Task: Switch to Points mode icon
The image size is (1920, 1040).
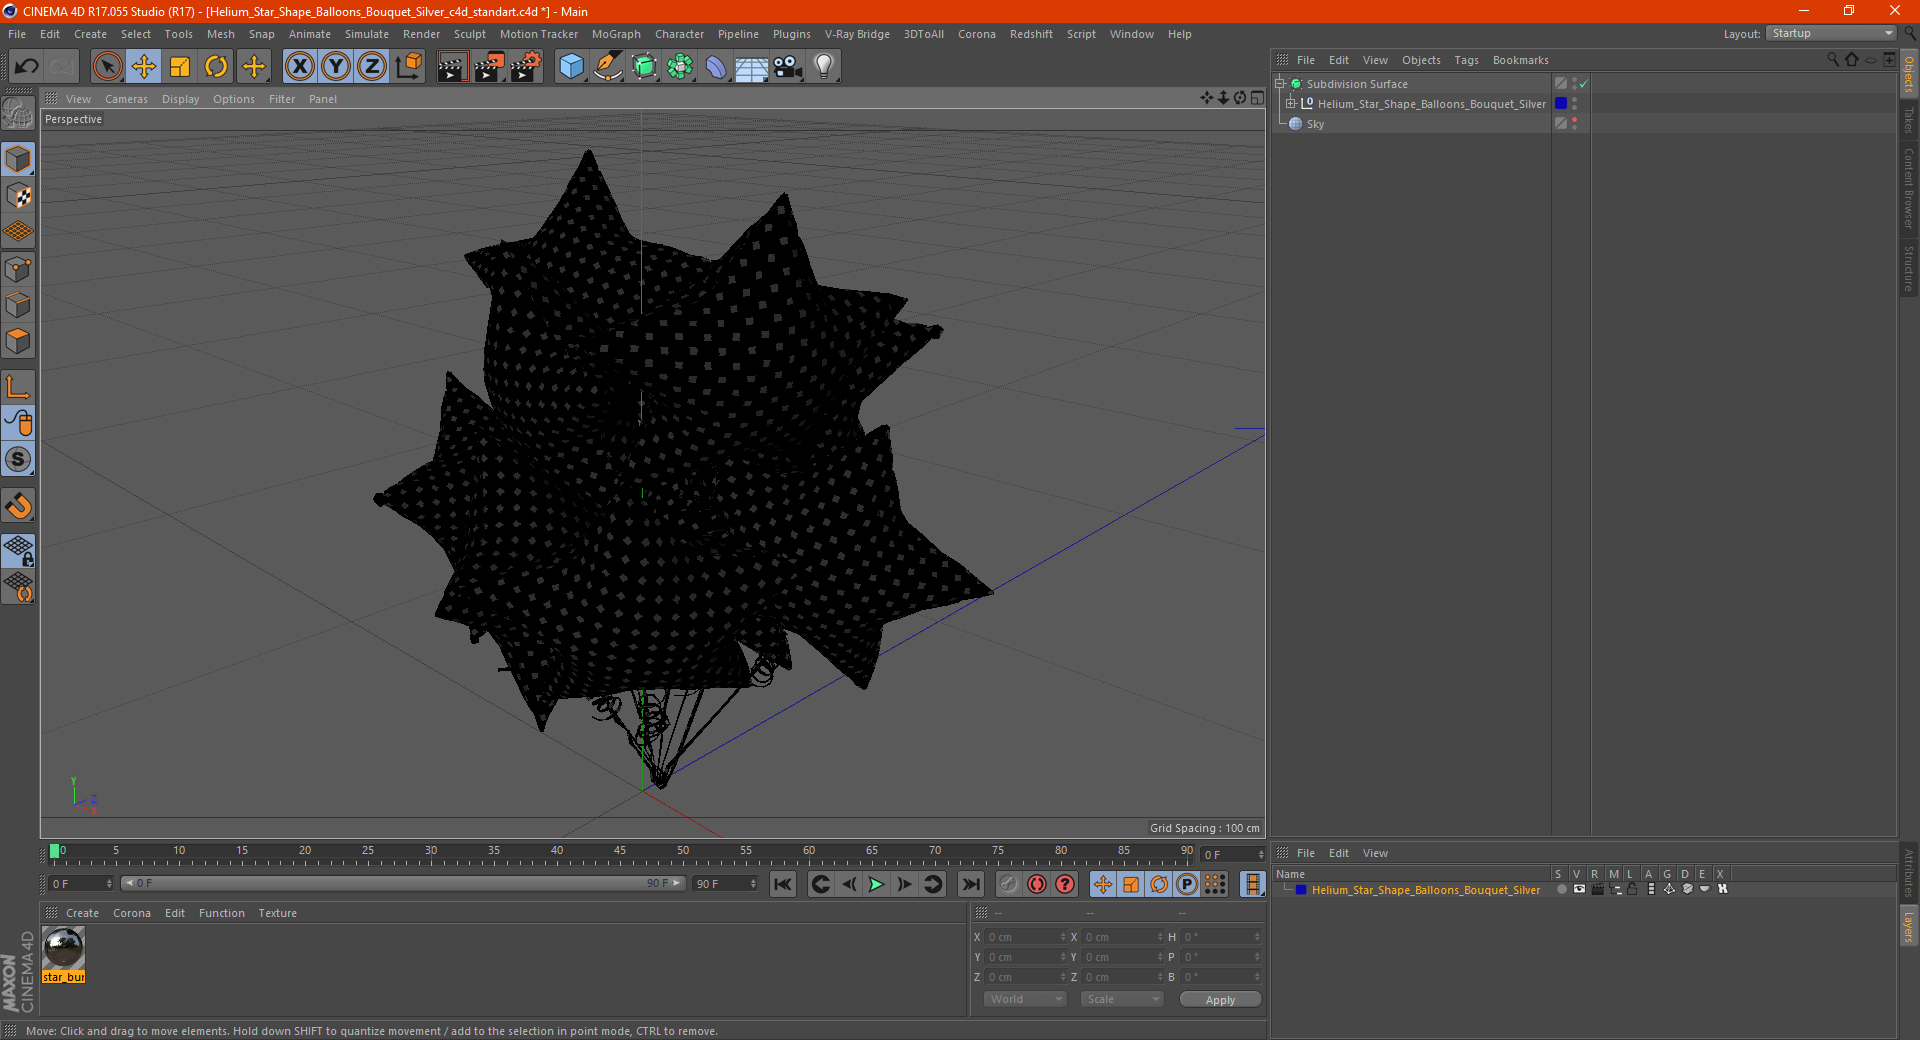Action: (18, 269)
